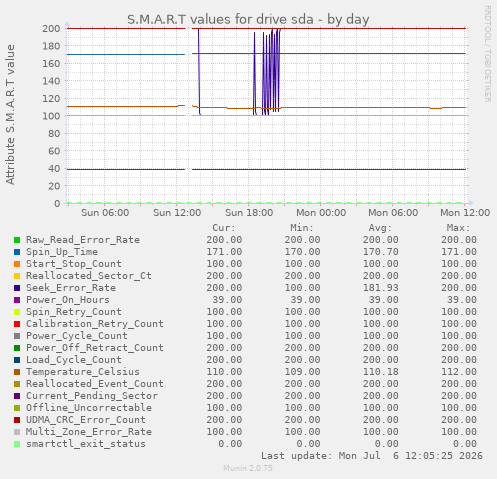Click the graph title for drive sda
This screenshot has height=479, width=497.
[x=248, y=19]
